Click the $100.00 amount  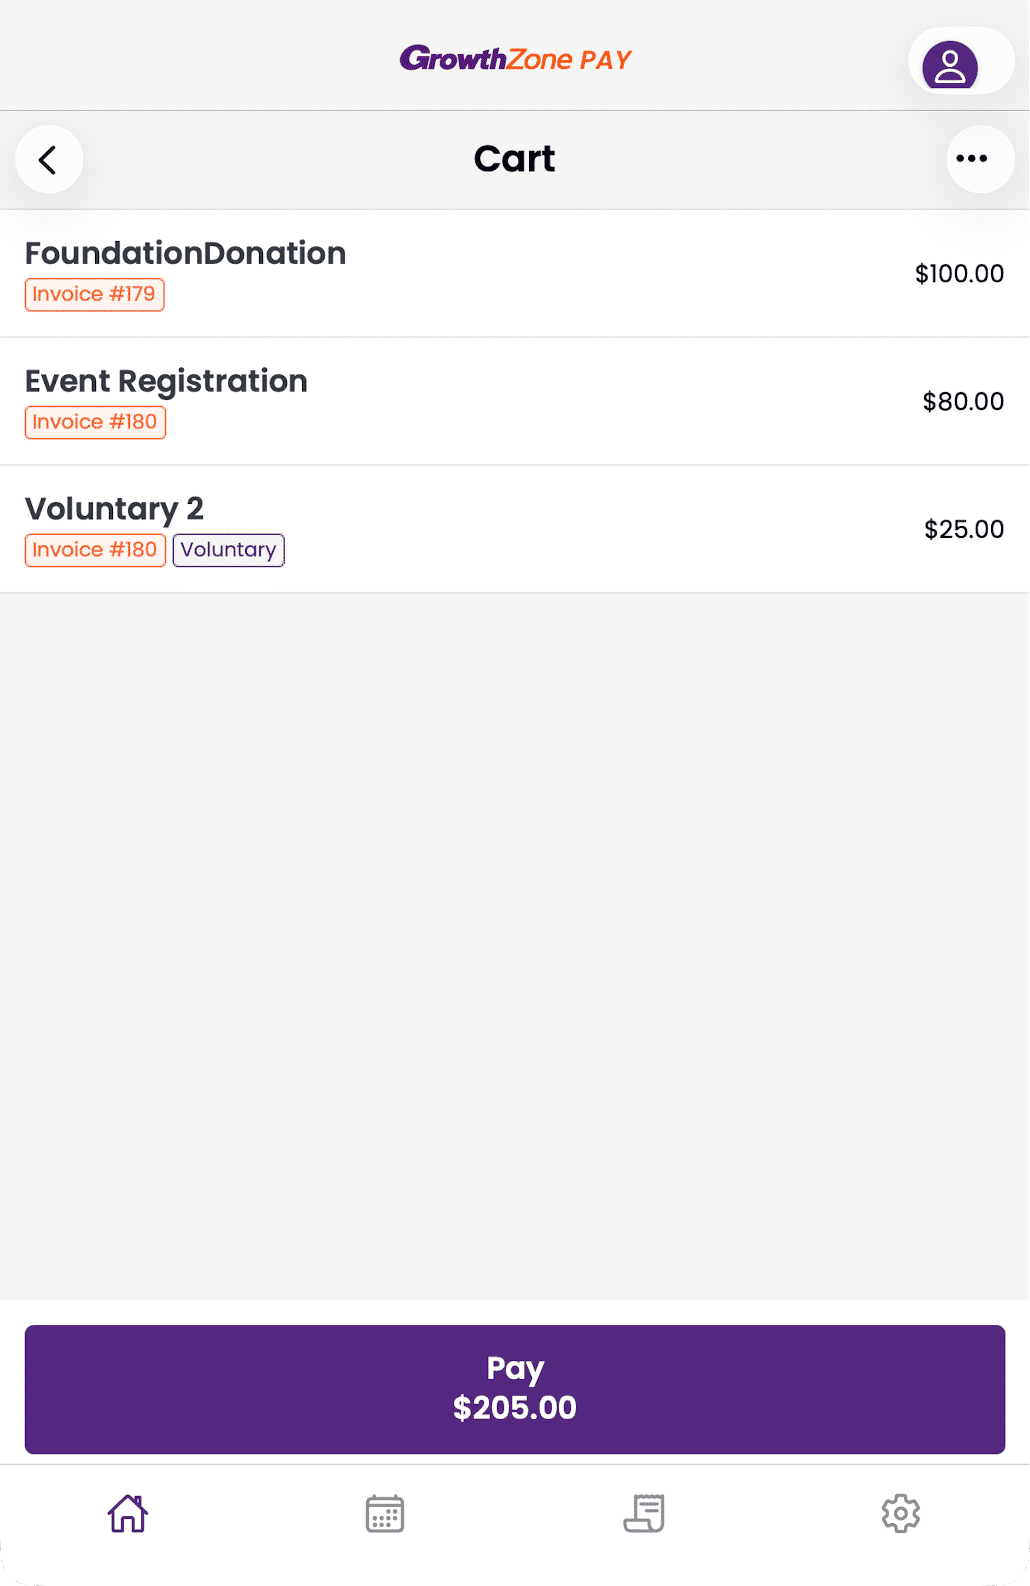959,274
